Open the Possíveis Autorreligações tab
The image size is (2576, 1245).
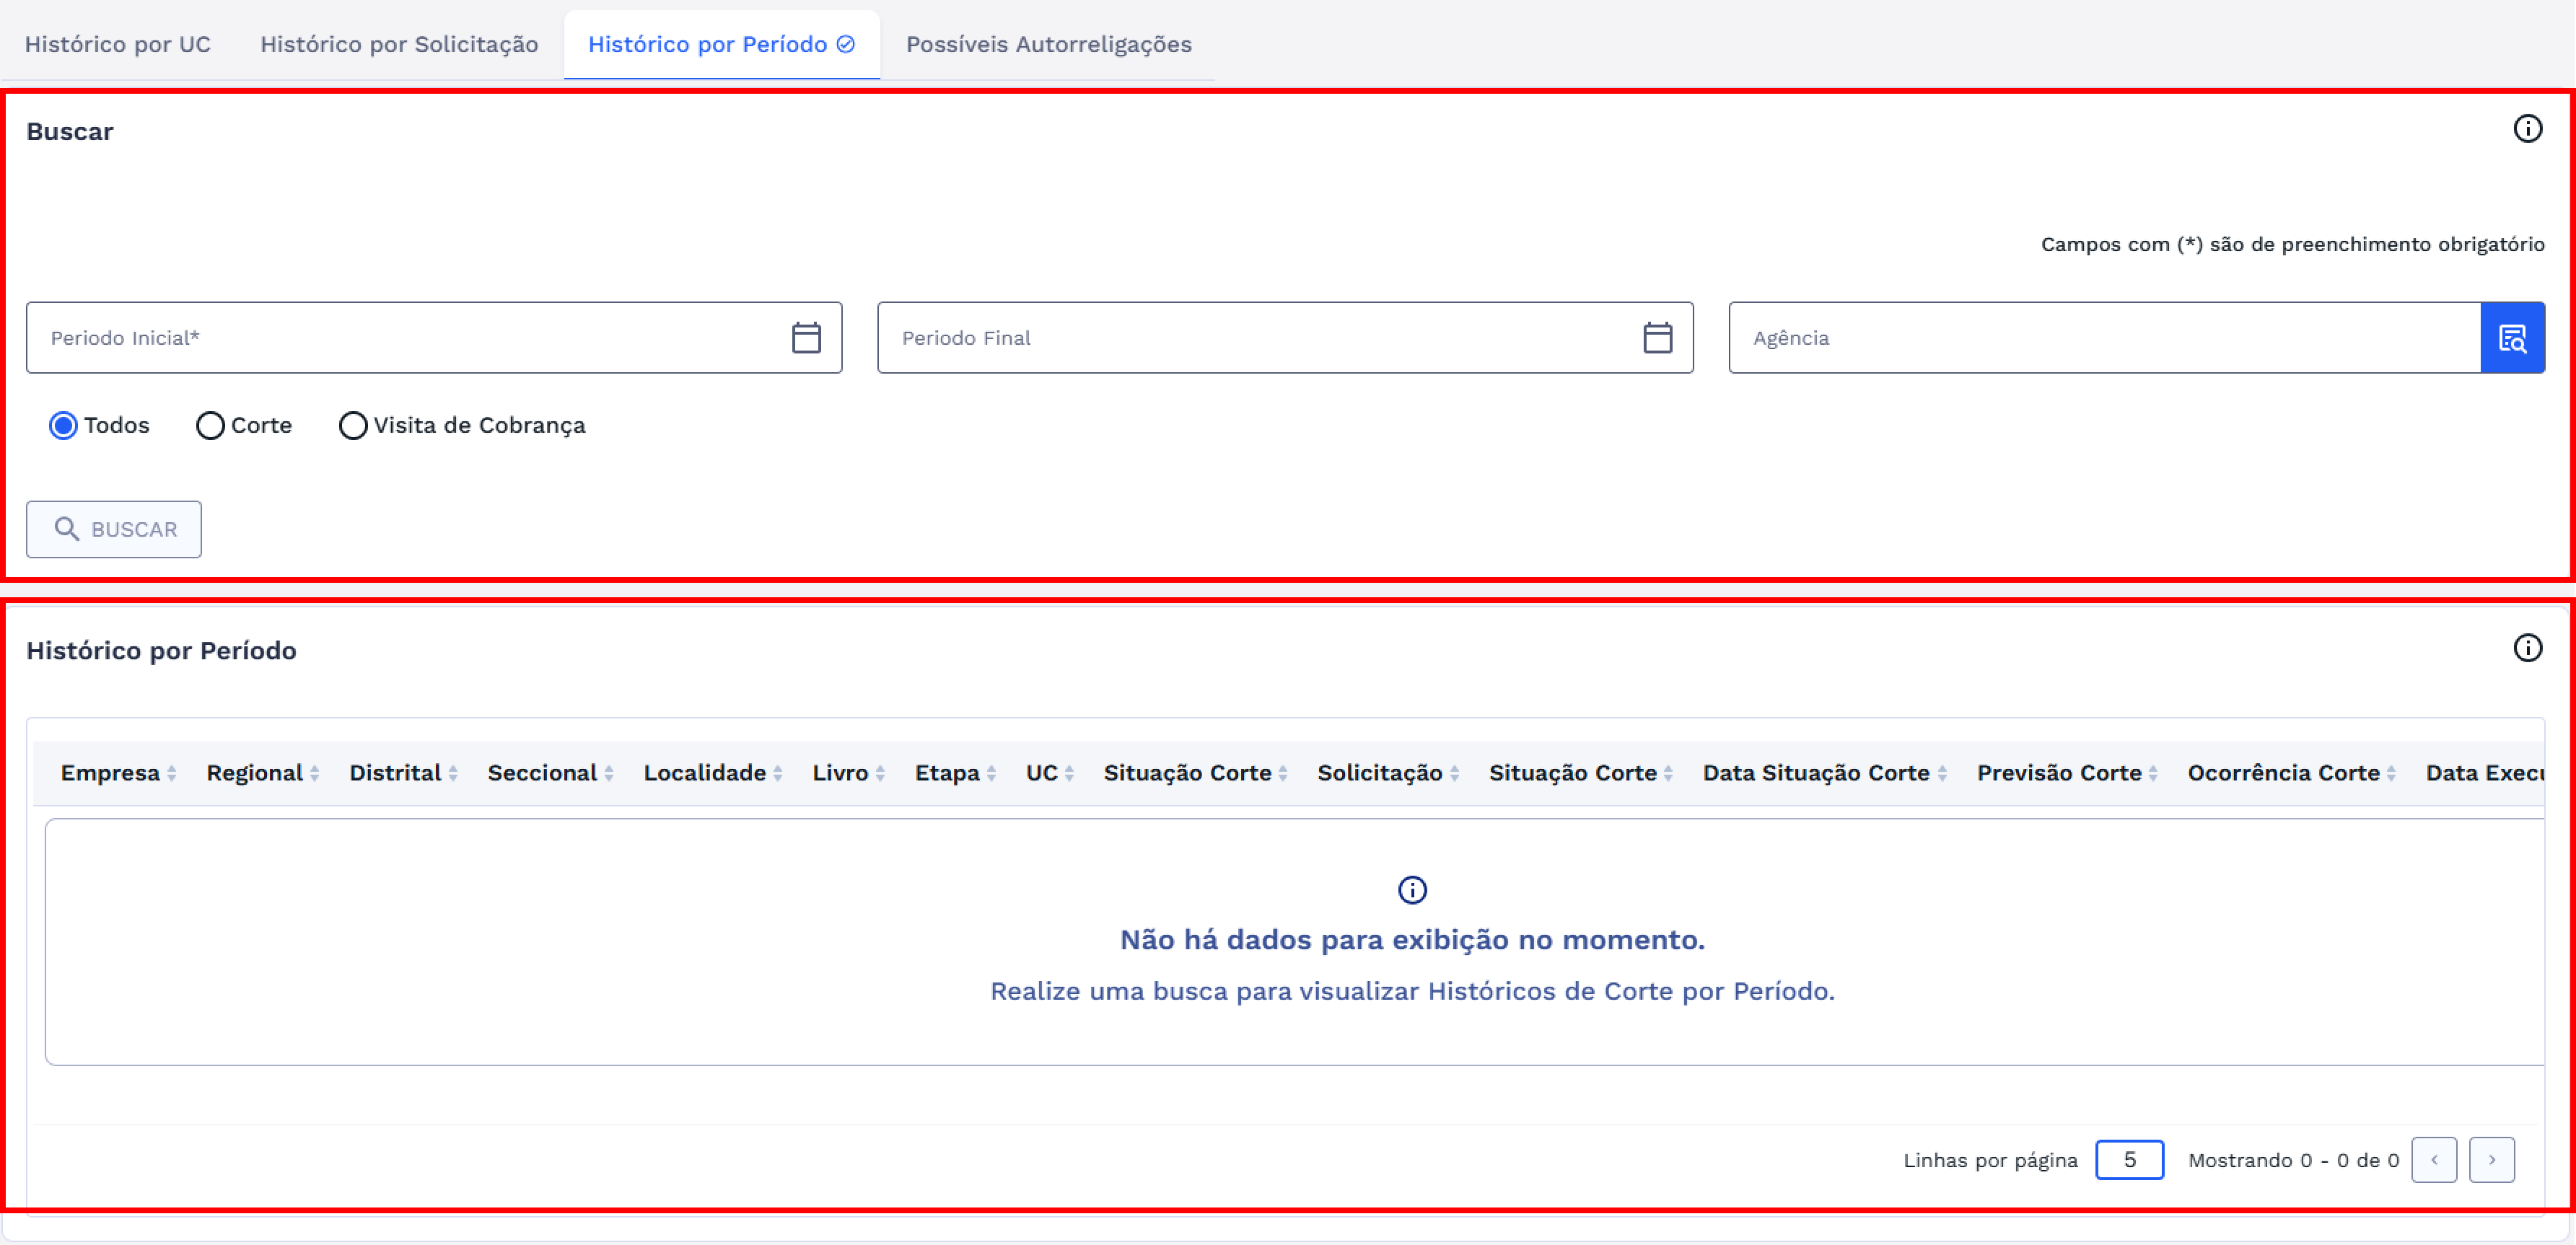1048,45
